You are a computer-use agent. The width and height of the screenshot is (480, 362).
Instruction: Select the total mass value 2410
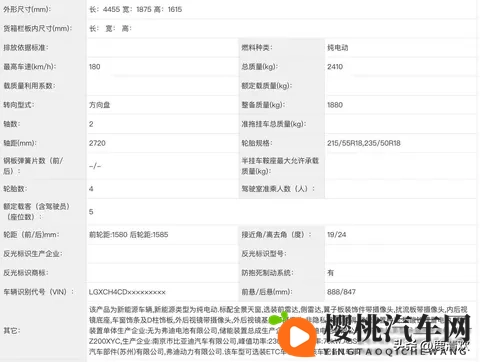(335, 67)
